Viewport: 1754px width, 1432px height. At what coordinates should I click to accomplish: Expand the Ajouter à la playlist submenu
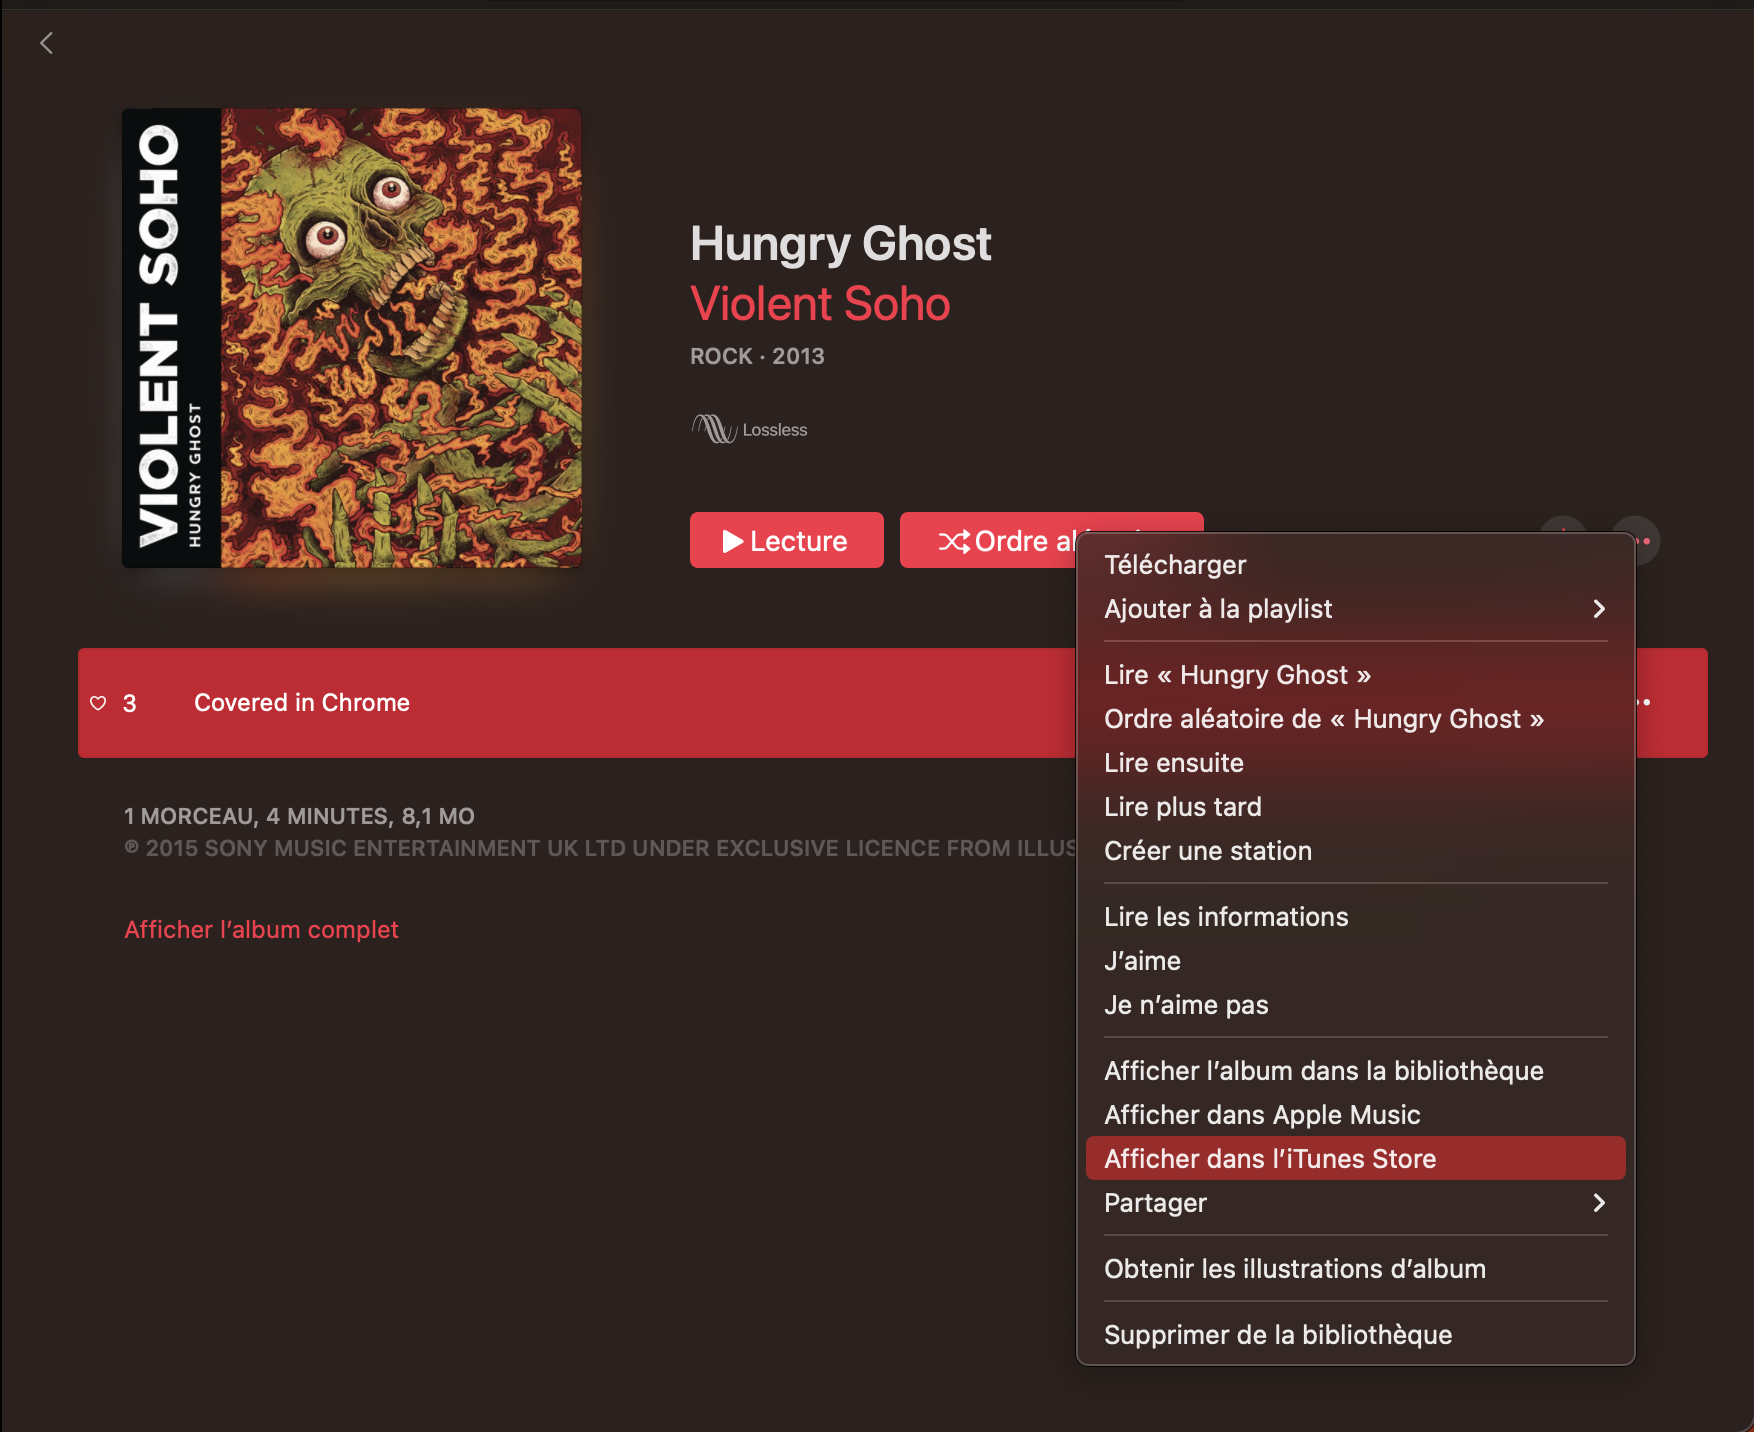(1355, 609)
